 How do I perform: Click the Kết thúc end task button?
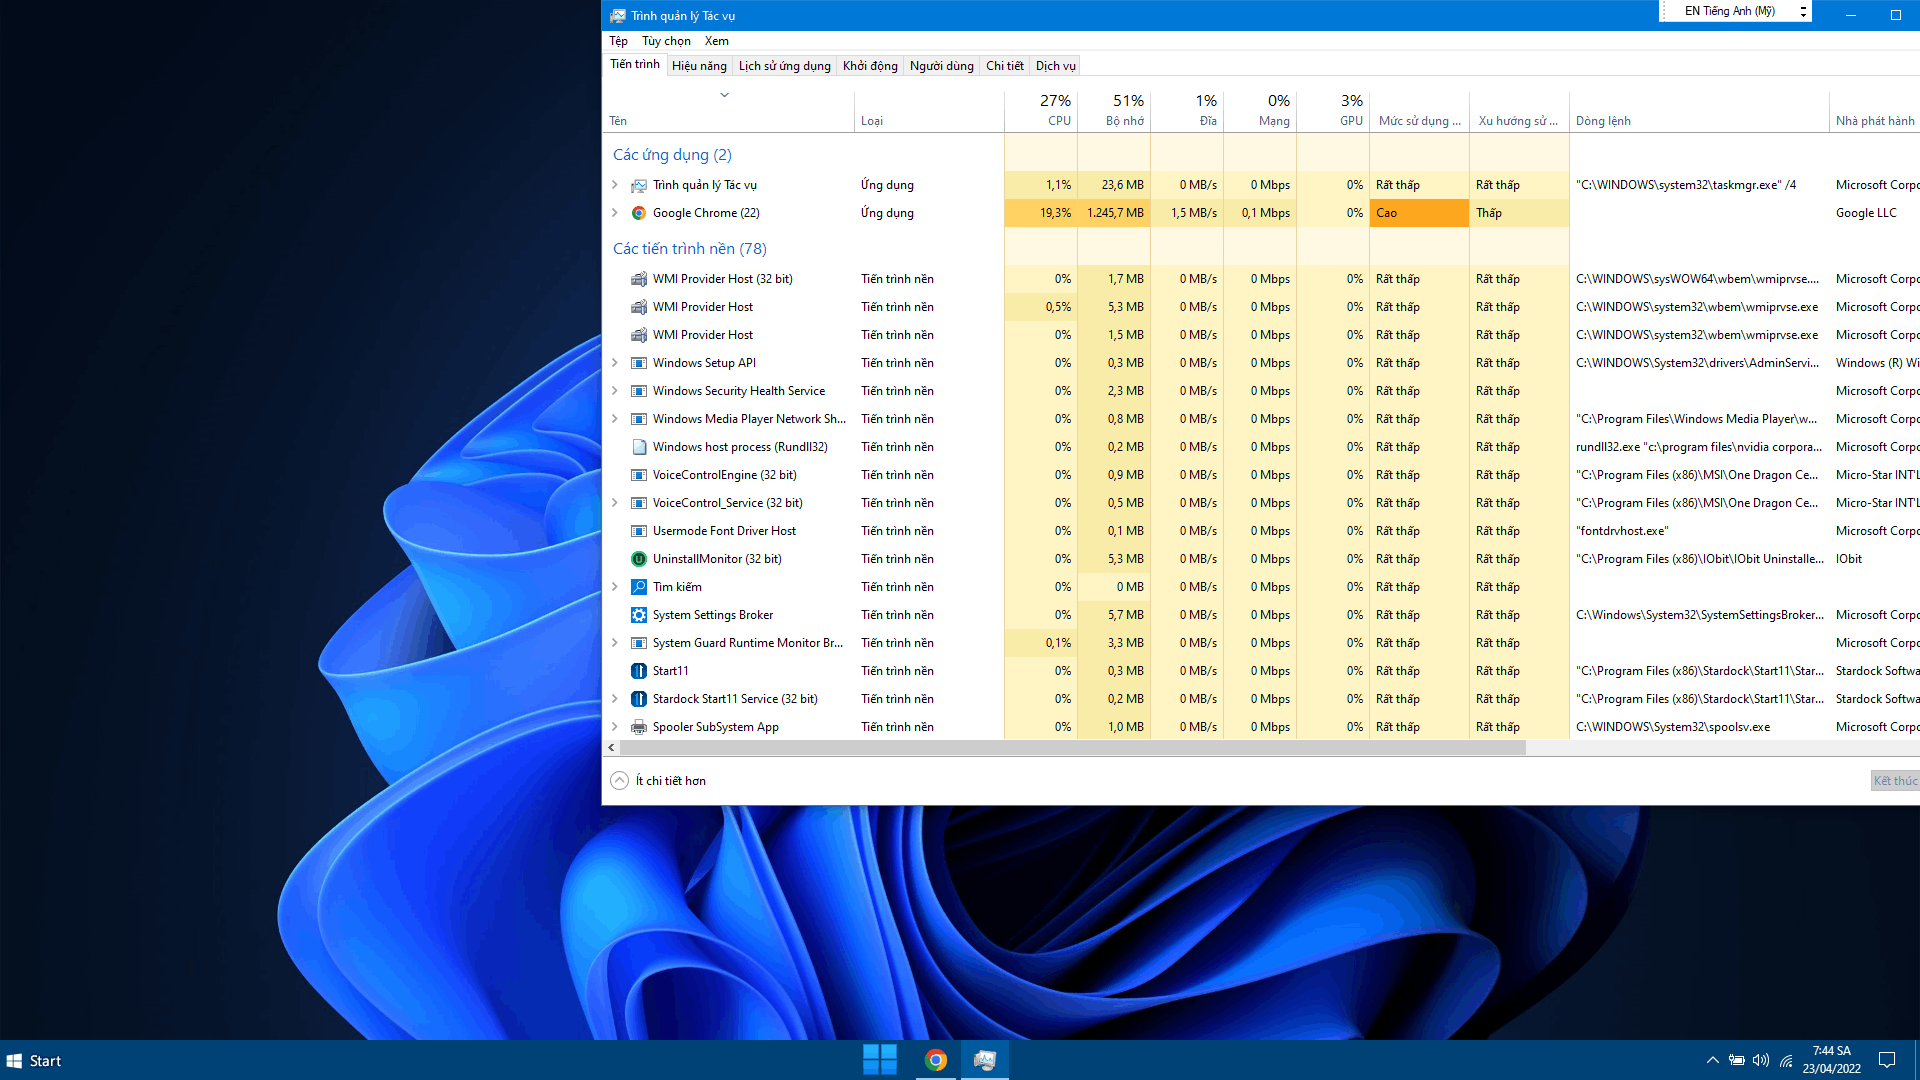pyautogui.click(x=1894, y=781)
